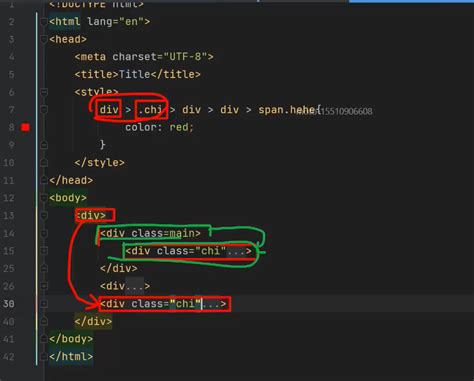This screenshot has height=381, width=474.
Task: Collapse the style block fold on line 6
Action: (x=44, y=92)
